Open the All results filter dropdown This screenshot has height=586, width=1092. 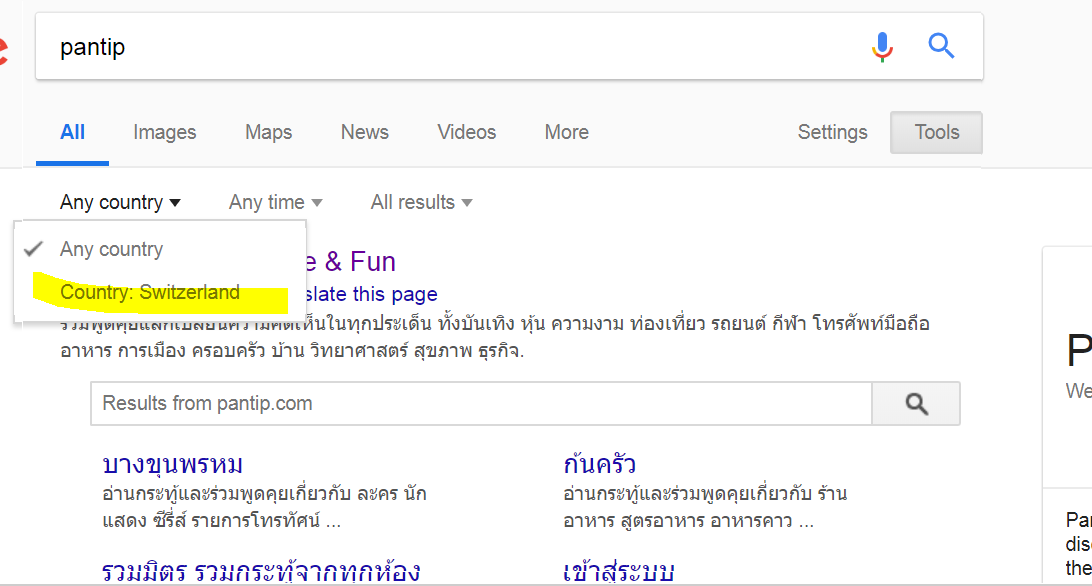420,202
